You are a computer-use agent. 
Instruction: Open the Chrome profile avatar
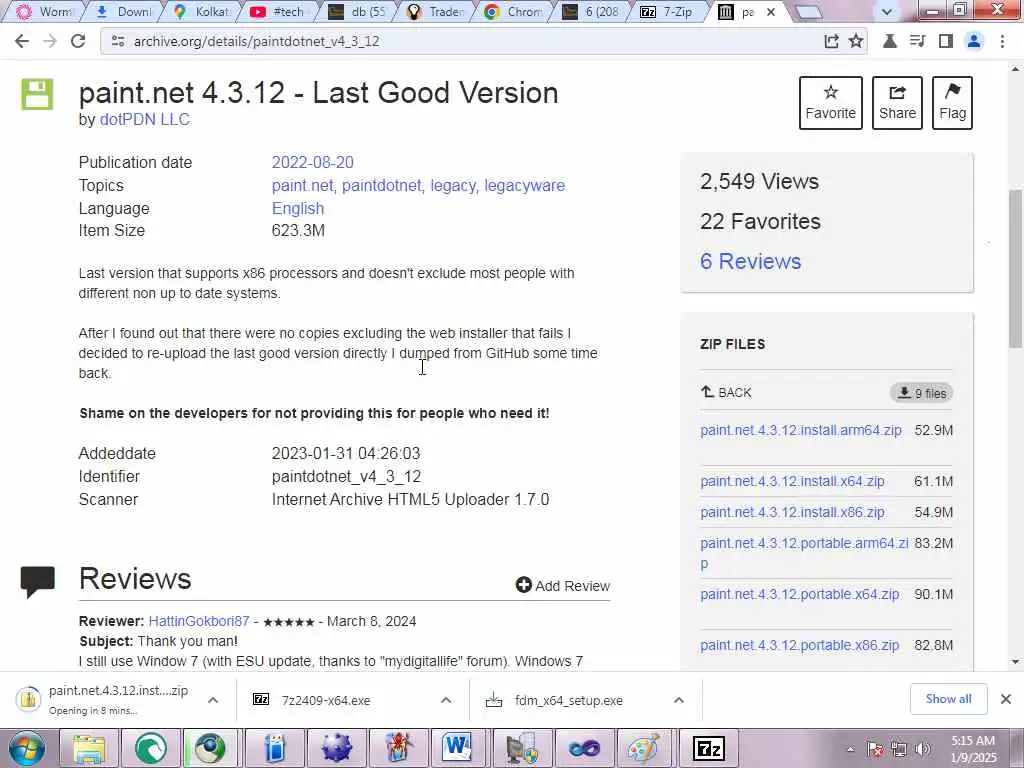pos(974,41)
